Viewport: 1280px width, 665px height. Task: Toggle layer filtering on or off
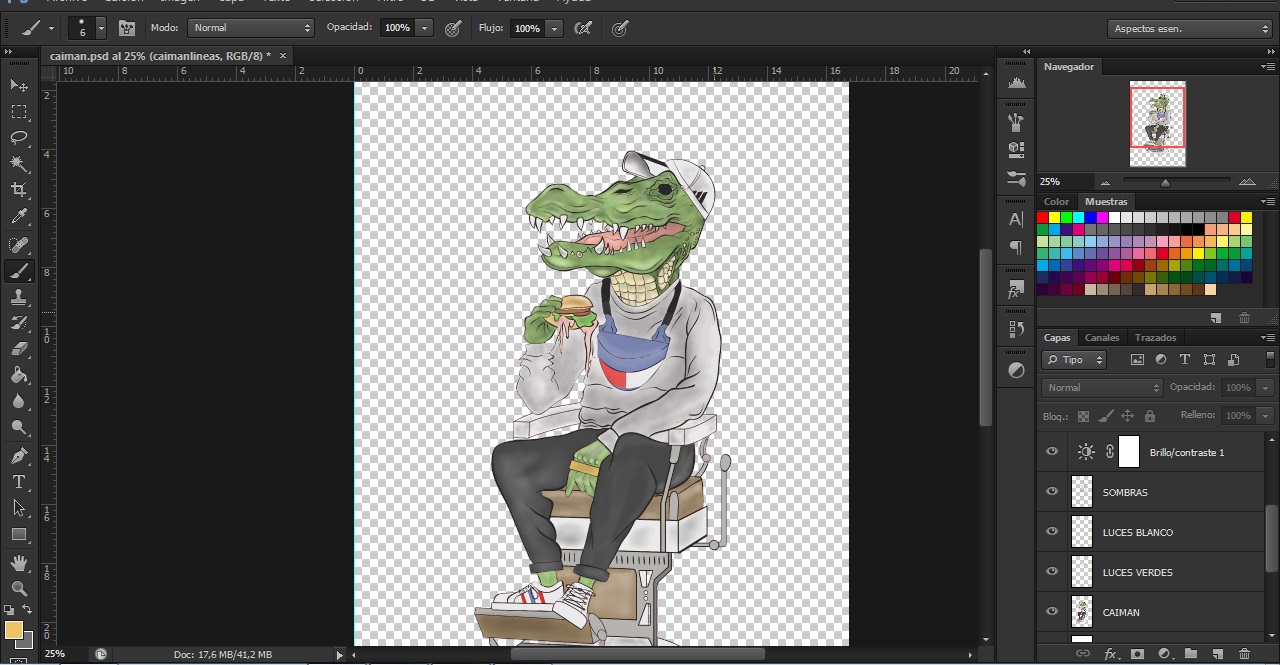coord(1271,359)
